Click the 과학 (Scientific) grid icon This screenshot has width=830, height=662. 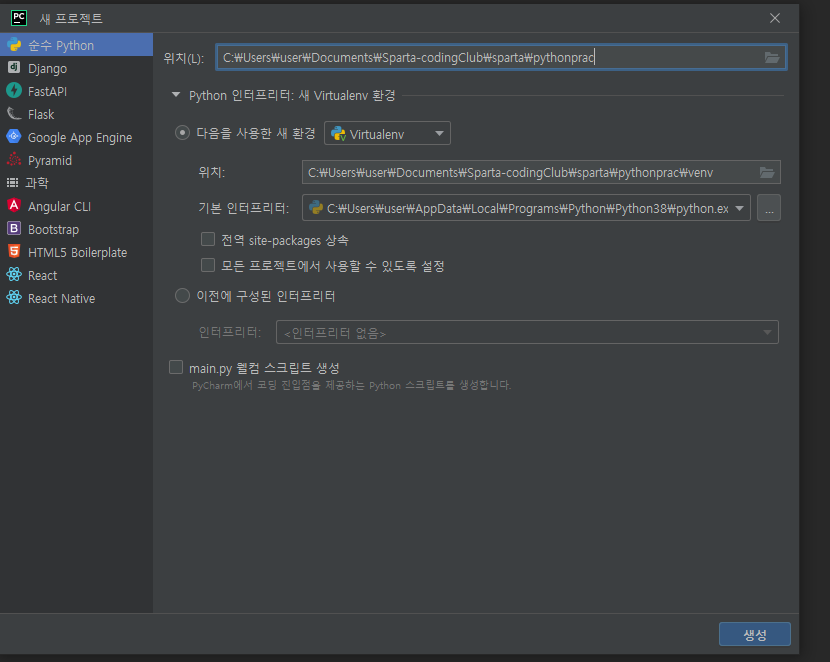tap(12, 183)
